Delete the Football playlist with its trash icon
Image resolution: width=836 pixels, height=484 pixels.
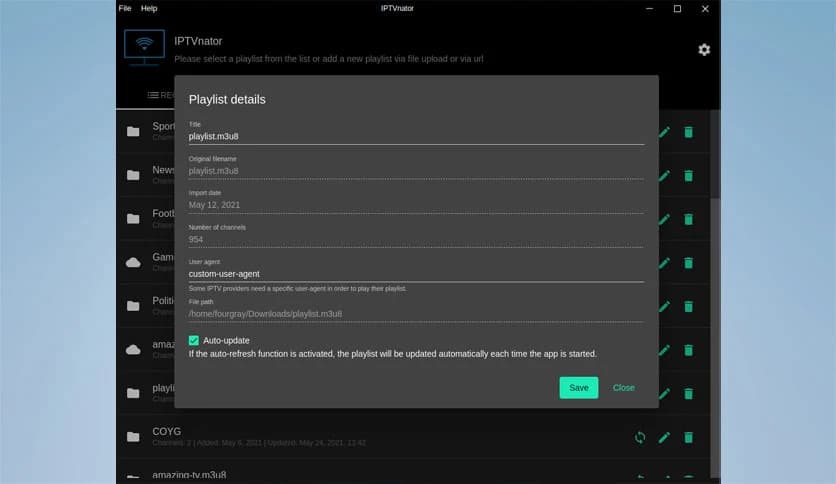(688, 220)
